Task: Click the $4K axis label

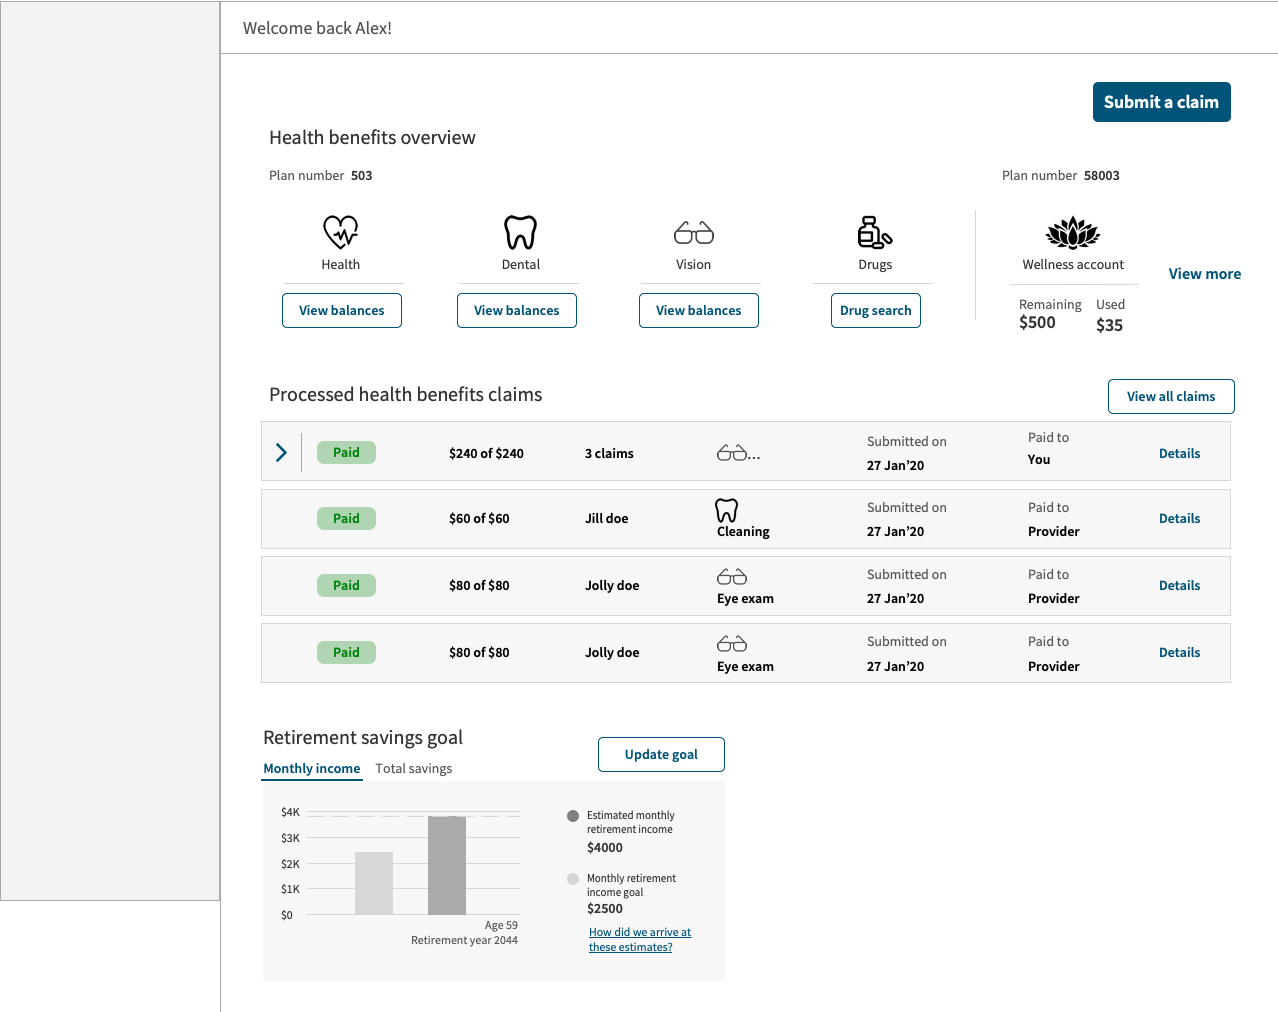Action: click(x=290, y=812)
